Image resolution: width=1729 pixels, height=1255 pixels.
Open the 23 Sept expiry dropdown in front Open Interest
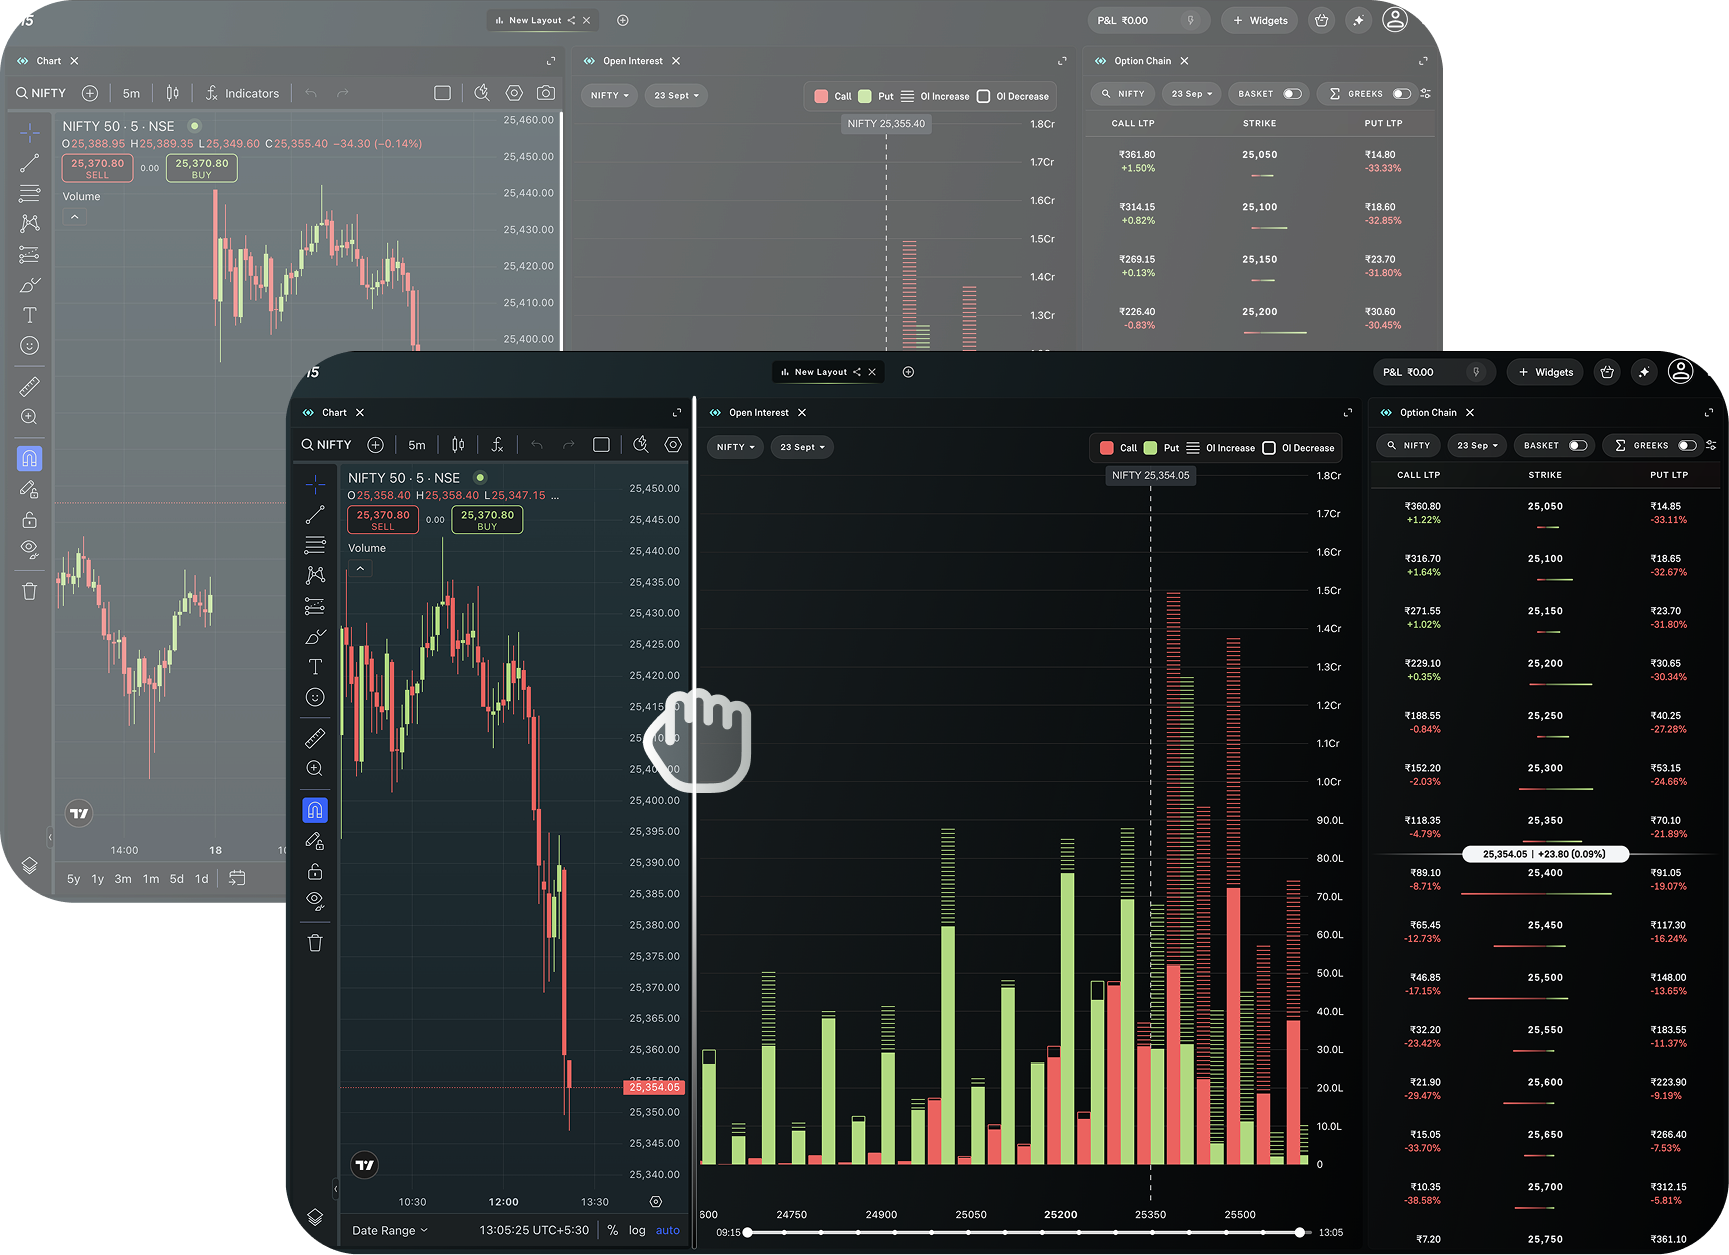click(802, 447)
